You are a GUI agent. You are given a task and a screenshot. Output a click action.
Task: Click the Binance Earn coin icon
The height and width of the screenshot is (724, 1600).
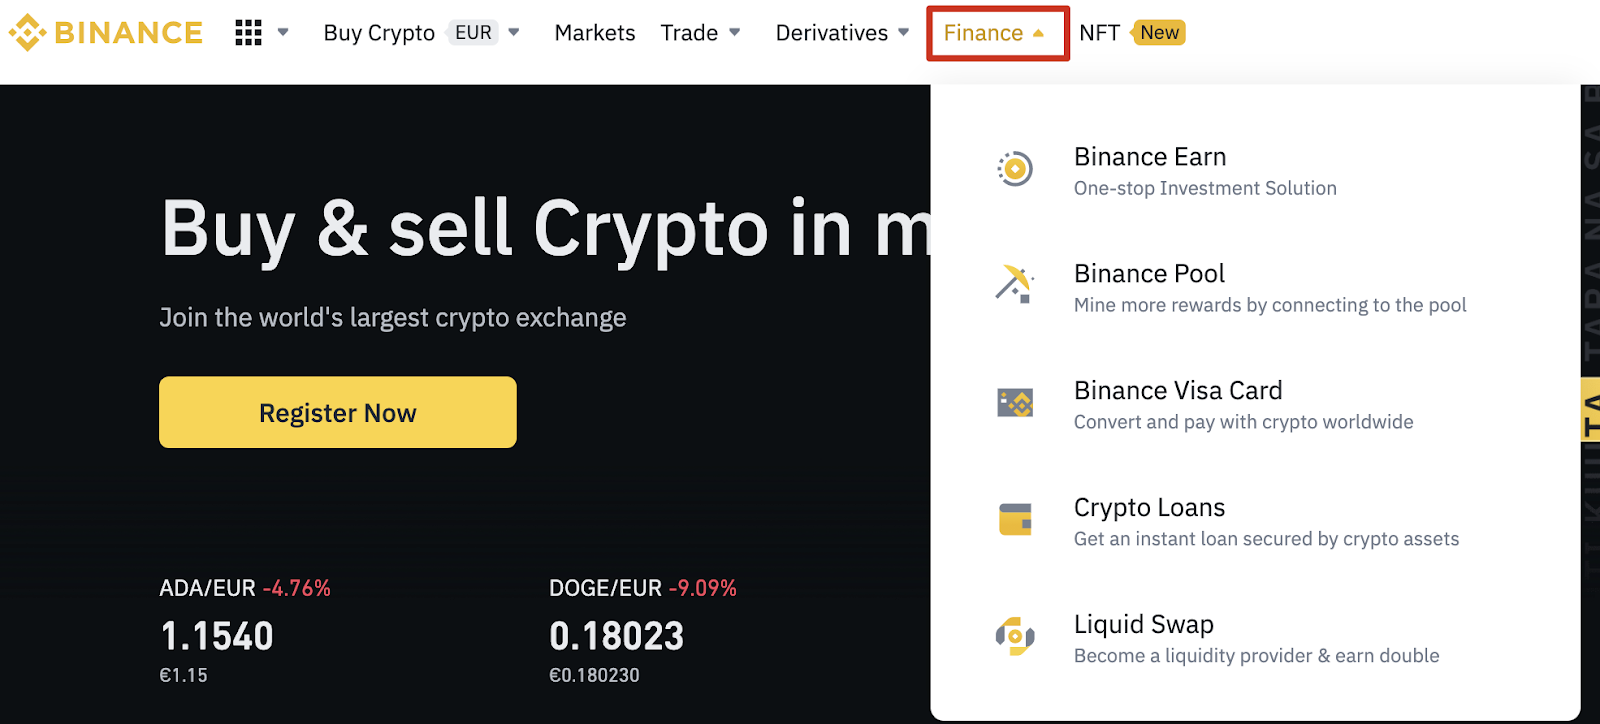[x=1015, y=169]
